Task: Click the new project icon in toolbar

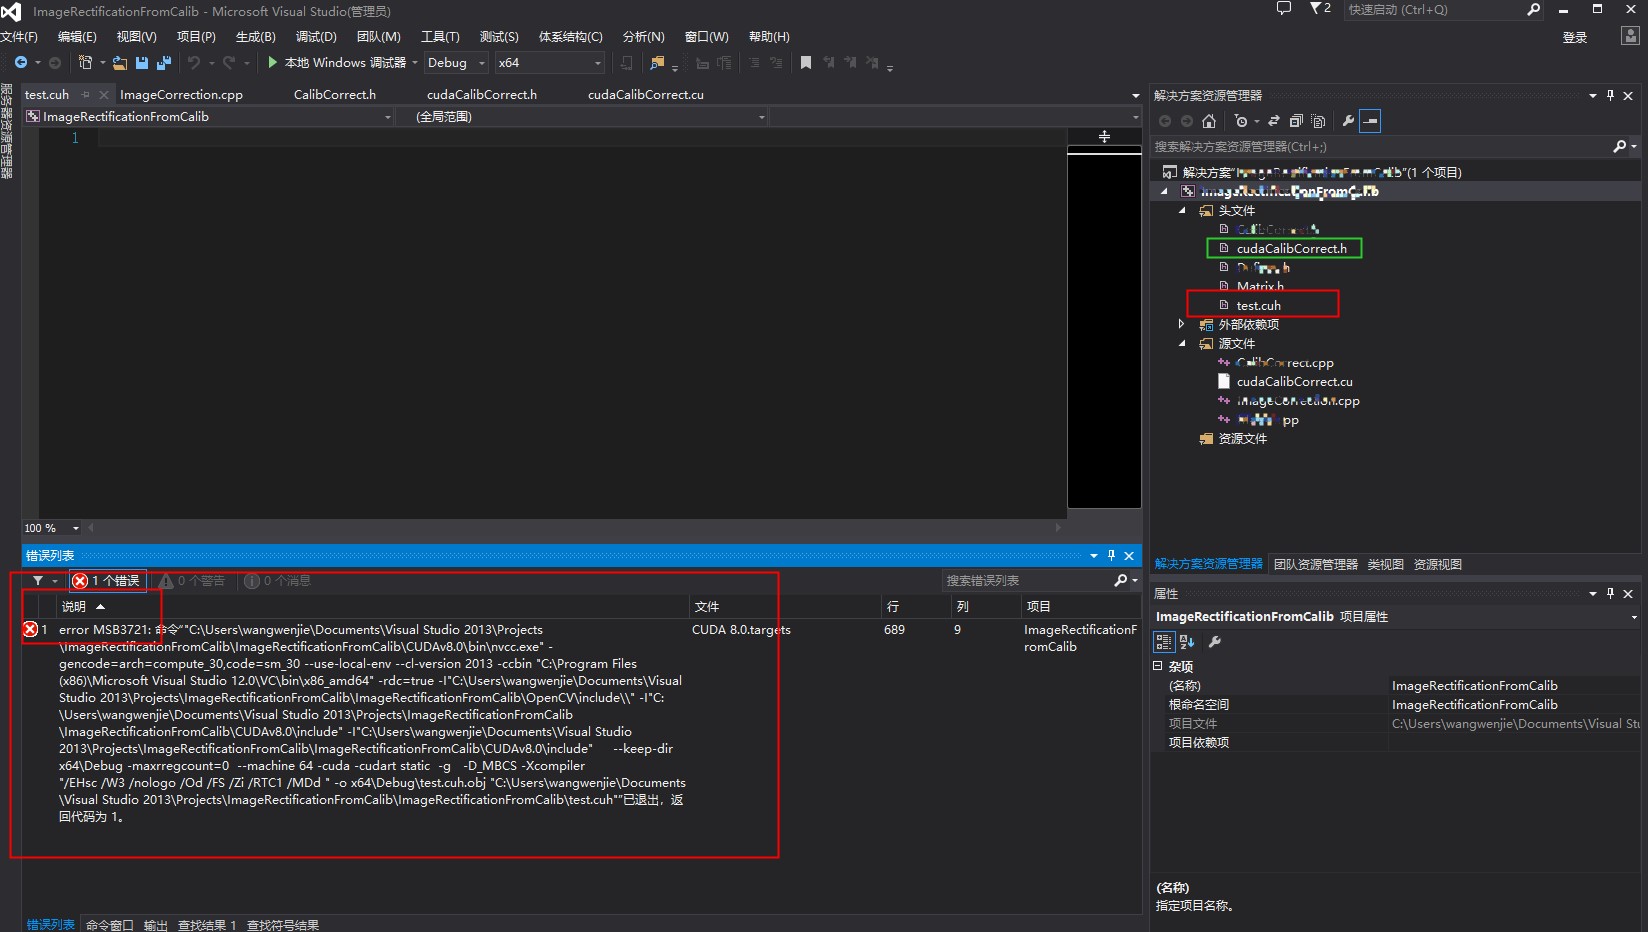Action: point(85,63)
